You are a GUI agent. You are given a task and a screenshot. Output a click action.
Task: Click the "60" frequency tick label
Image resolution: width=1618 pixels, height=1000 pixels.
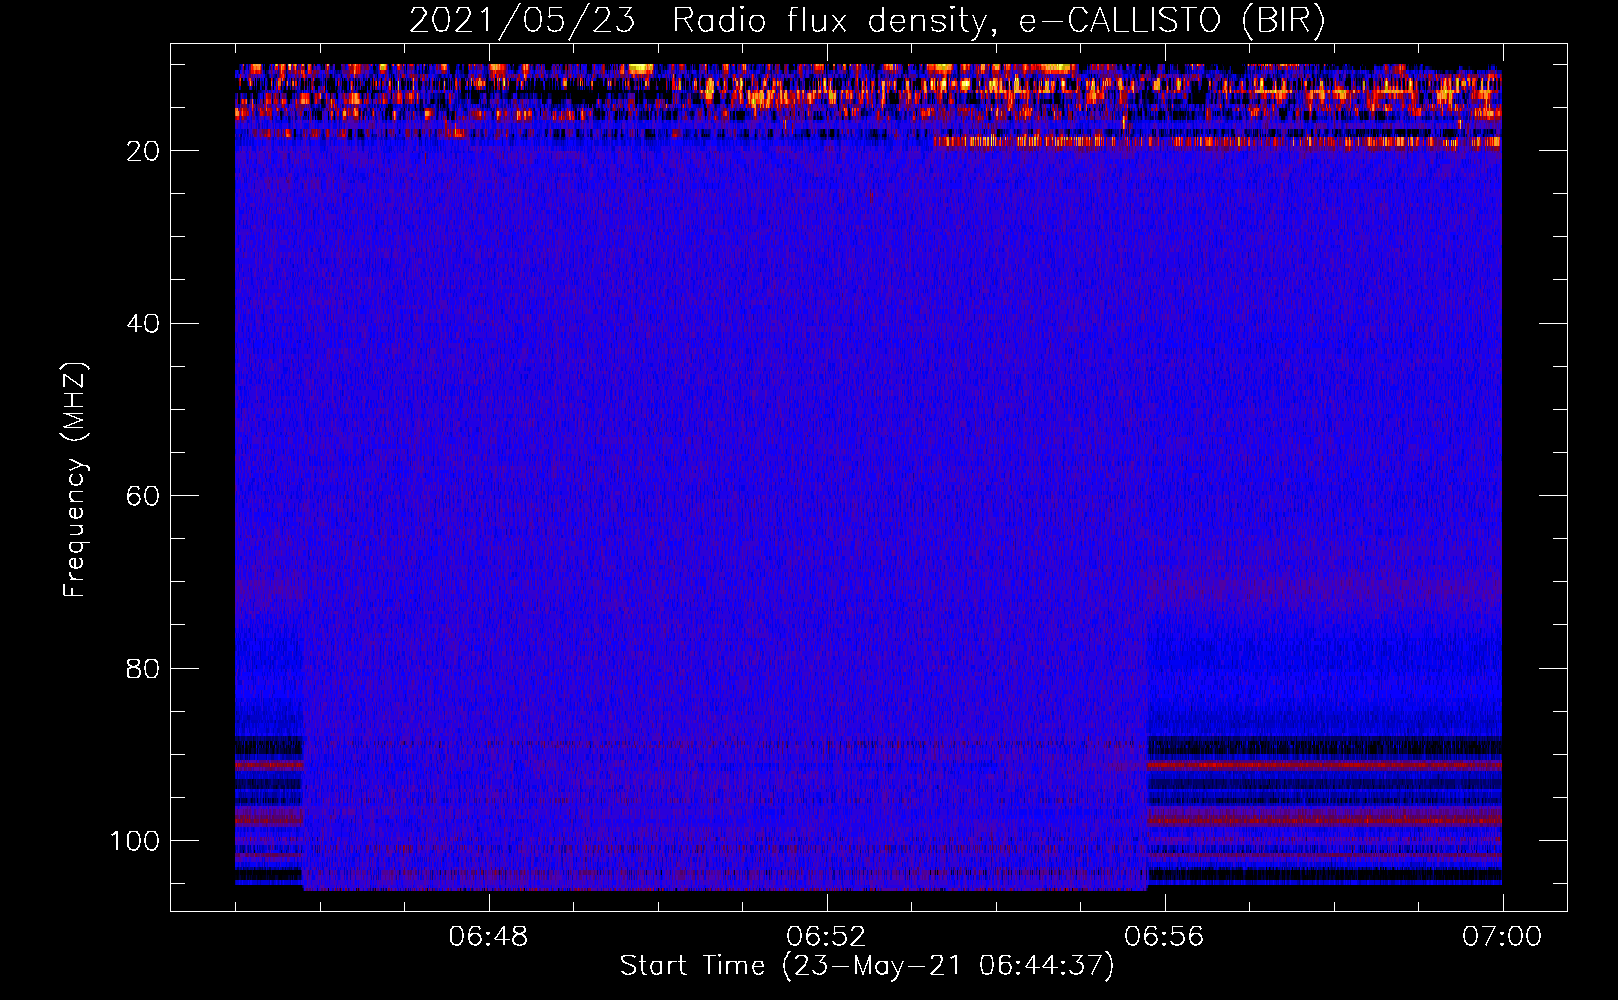[x=144, y=496]
